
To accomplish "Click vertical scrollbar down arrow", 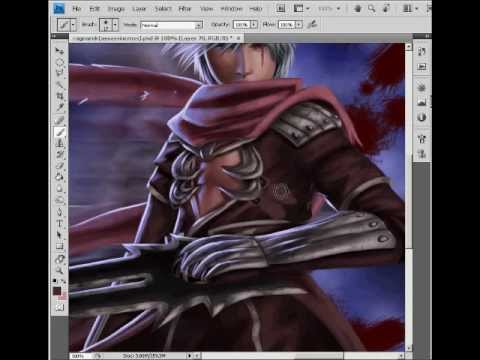I will [x=409, y=348].
